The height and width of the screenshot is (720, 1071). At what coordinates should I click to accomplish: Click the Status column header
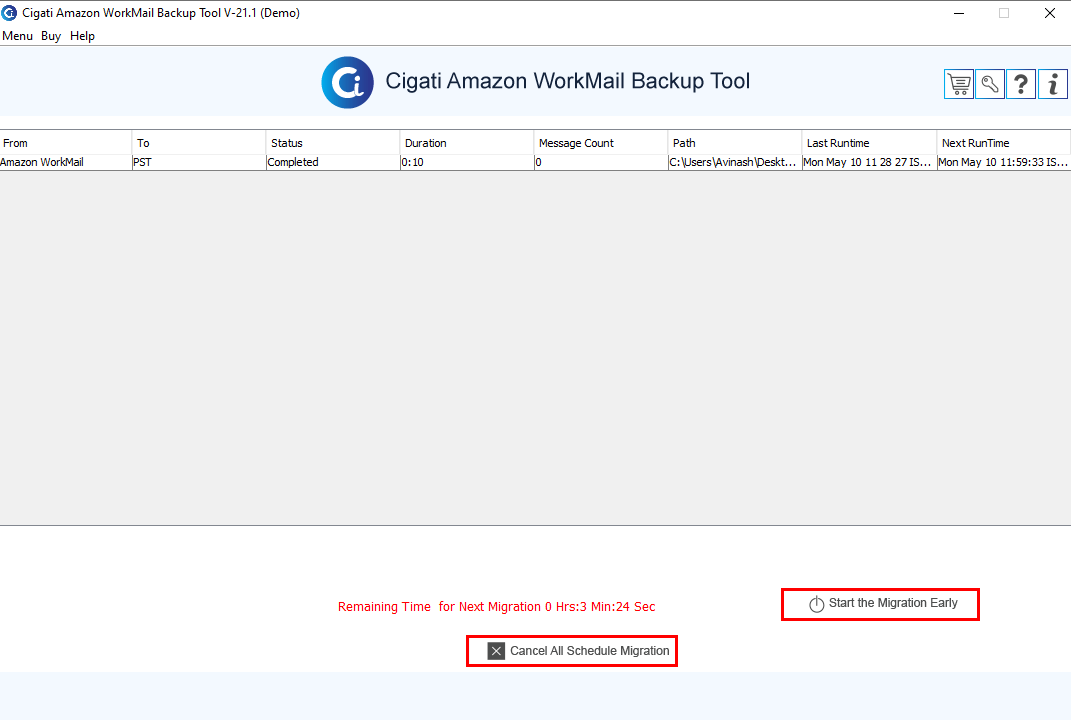click(x=333, y=143)
